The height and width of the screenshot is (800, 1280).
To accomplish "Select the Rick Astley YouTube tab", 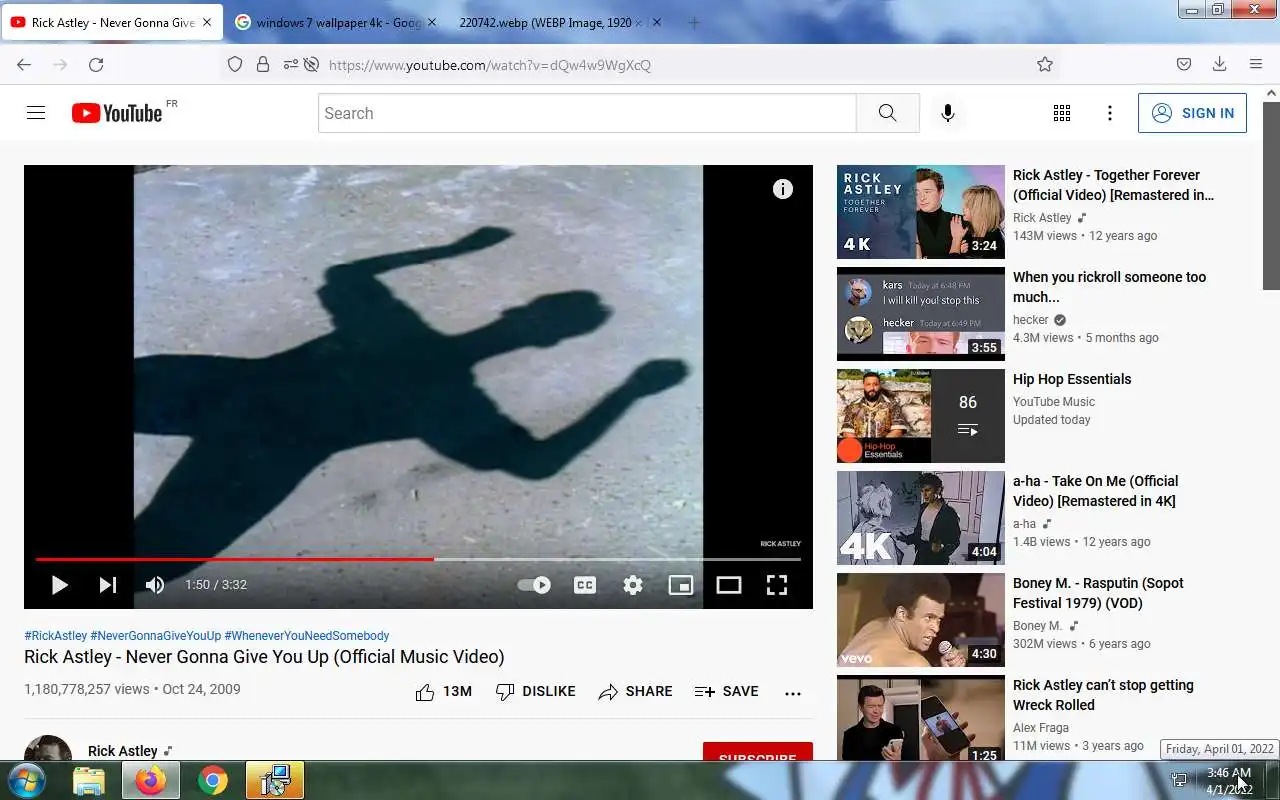I will [112, 22].
